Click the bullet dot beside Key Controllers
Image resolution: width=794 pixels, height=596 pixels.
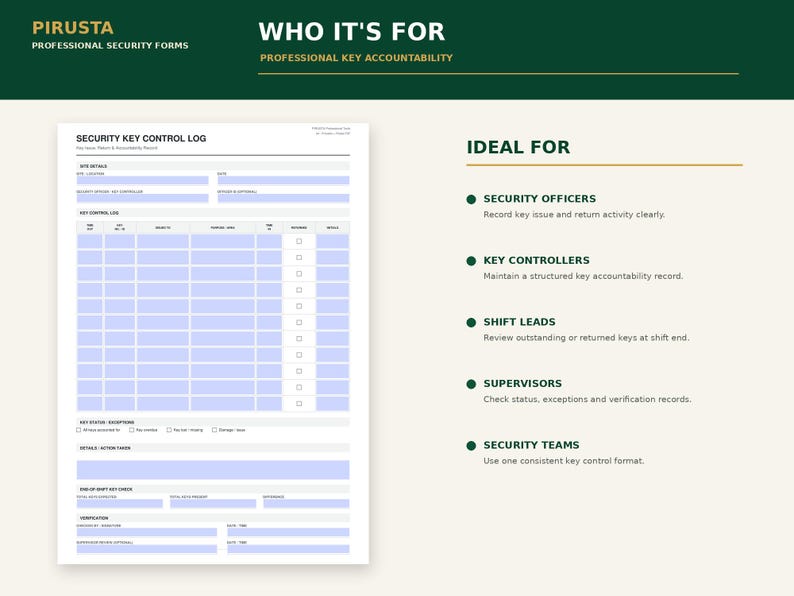pyautogui.click(x=471, y=261)
